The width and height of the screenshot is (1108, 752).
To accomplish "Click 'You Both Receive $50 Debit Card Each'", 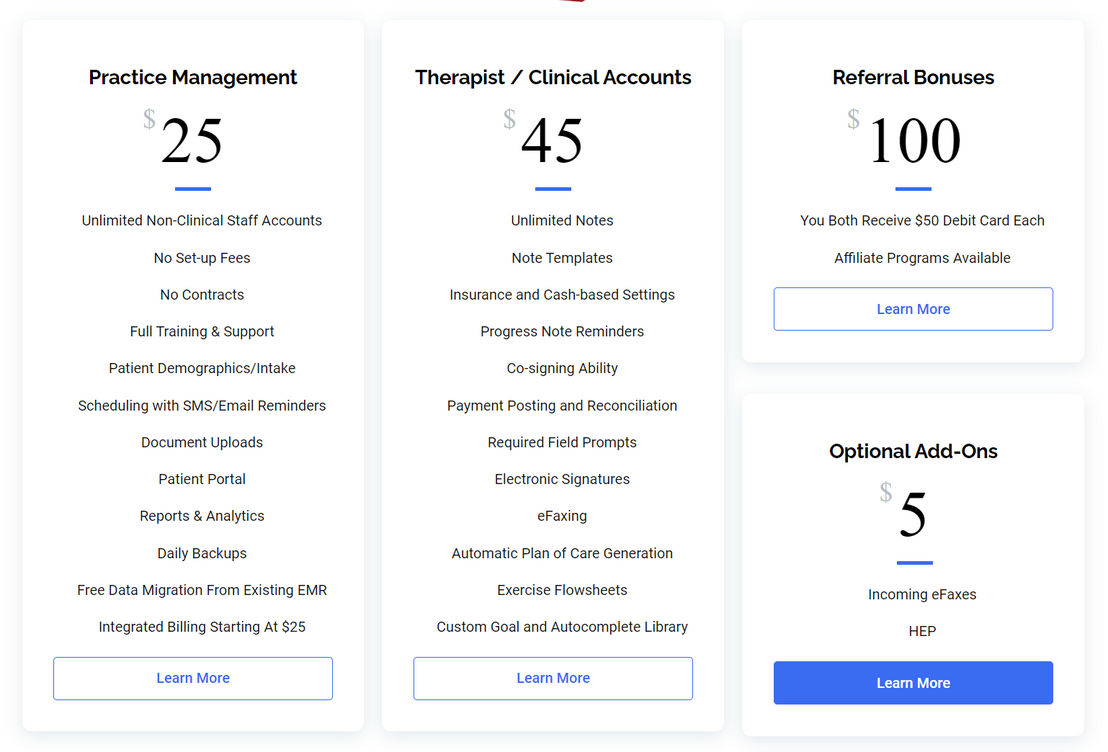I will tap(922, 221).
